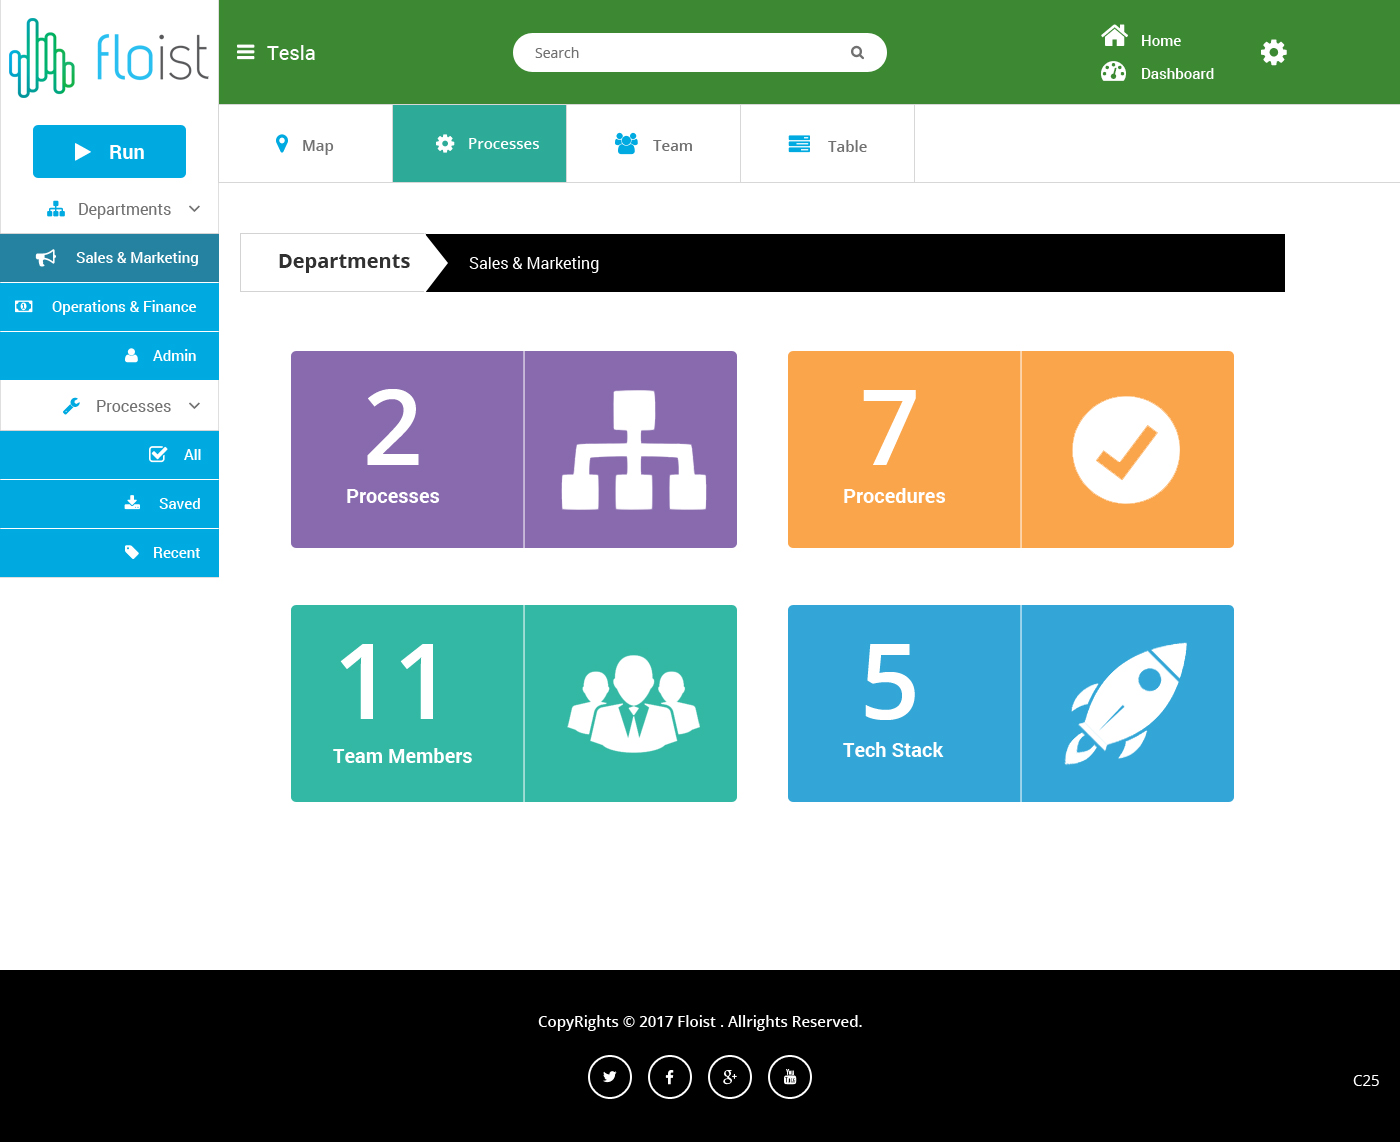Click the blue Run button

tap(109, 151)
